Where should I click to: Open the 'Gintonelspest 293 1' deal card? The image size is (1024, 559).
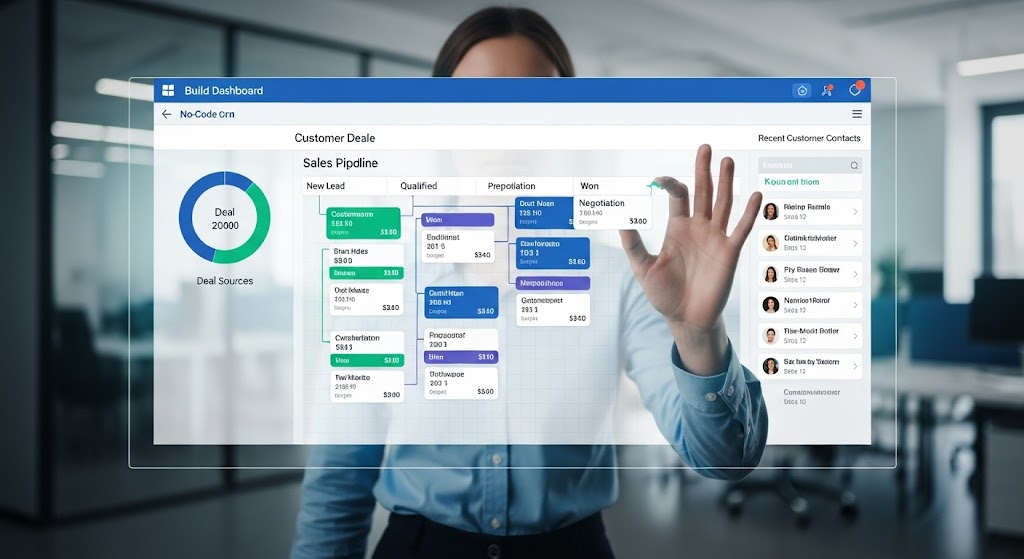(552, 309)
